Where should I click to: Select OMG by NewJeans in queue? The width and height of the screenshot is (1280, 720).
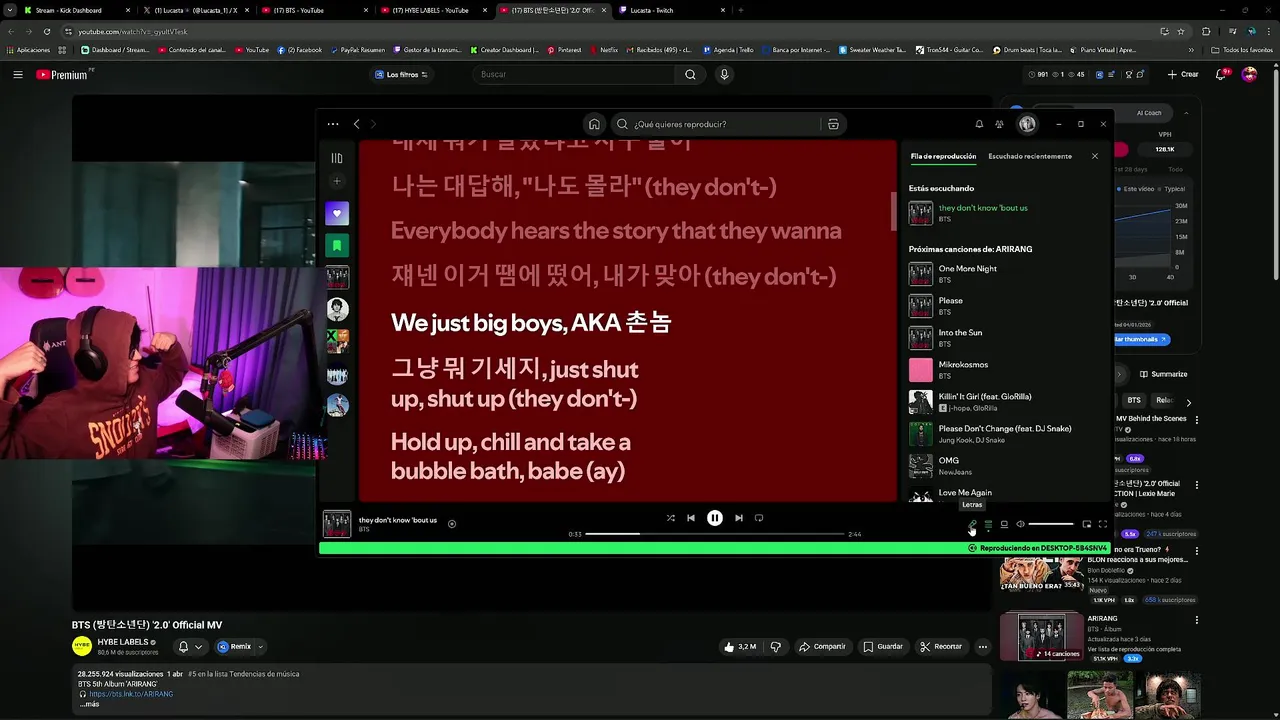click(x=1005, y=466)
